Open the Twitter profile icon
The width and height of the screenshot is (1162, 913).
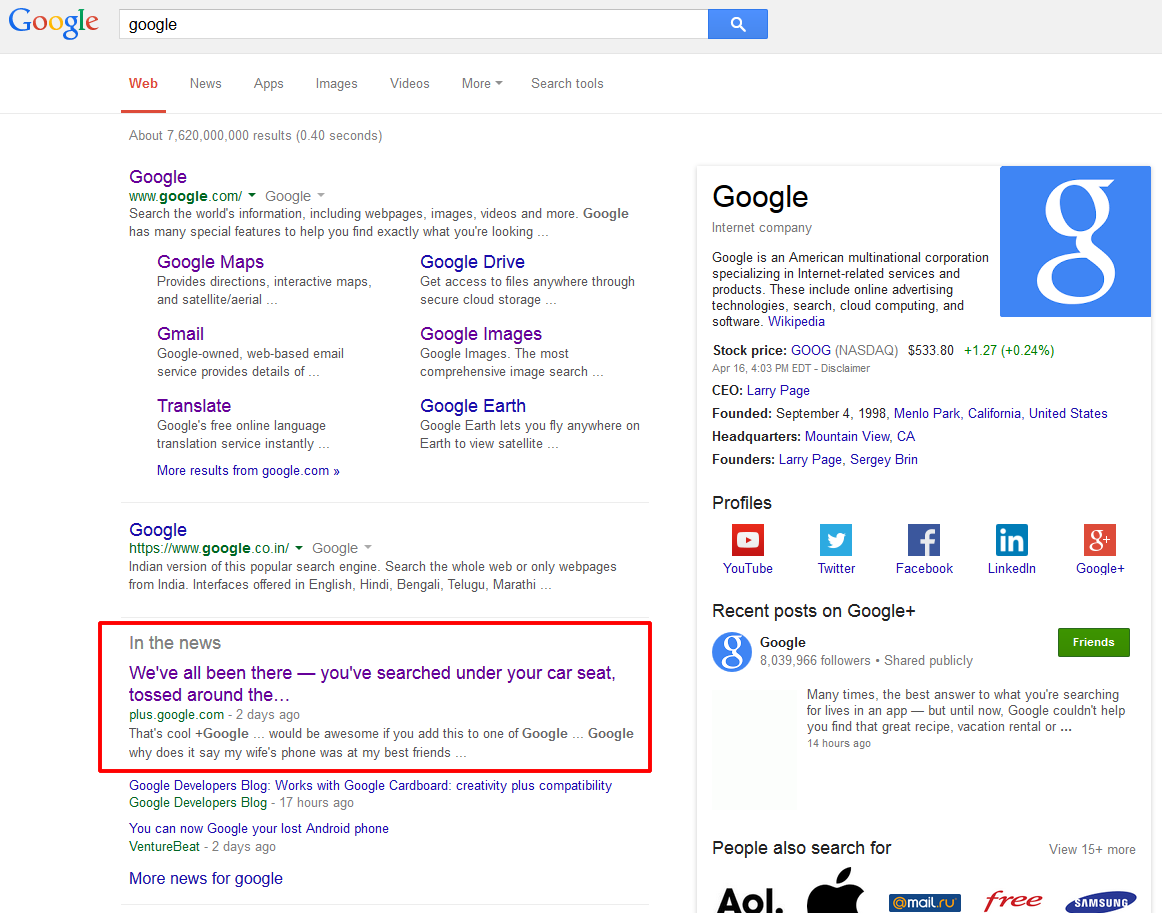click(836, 540)
